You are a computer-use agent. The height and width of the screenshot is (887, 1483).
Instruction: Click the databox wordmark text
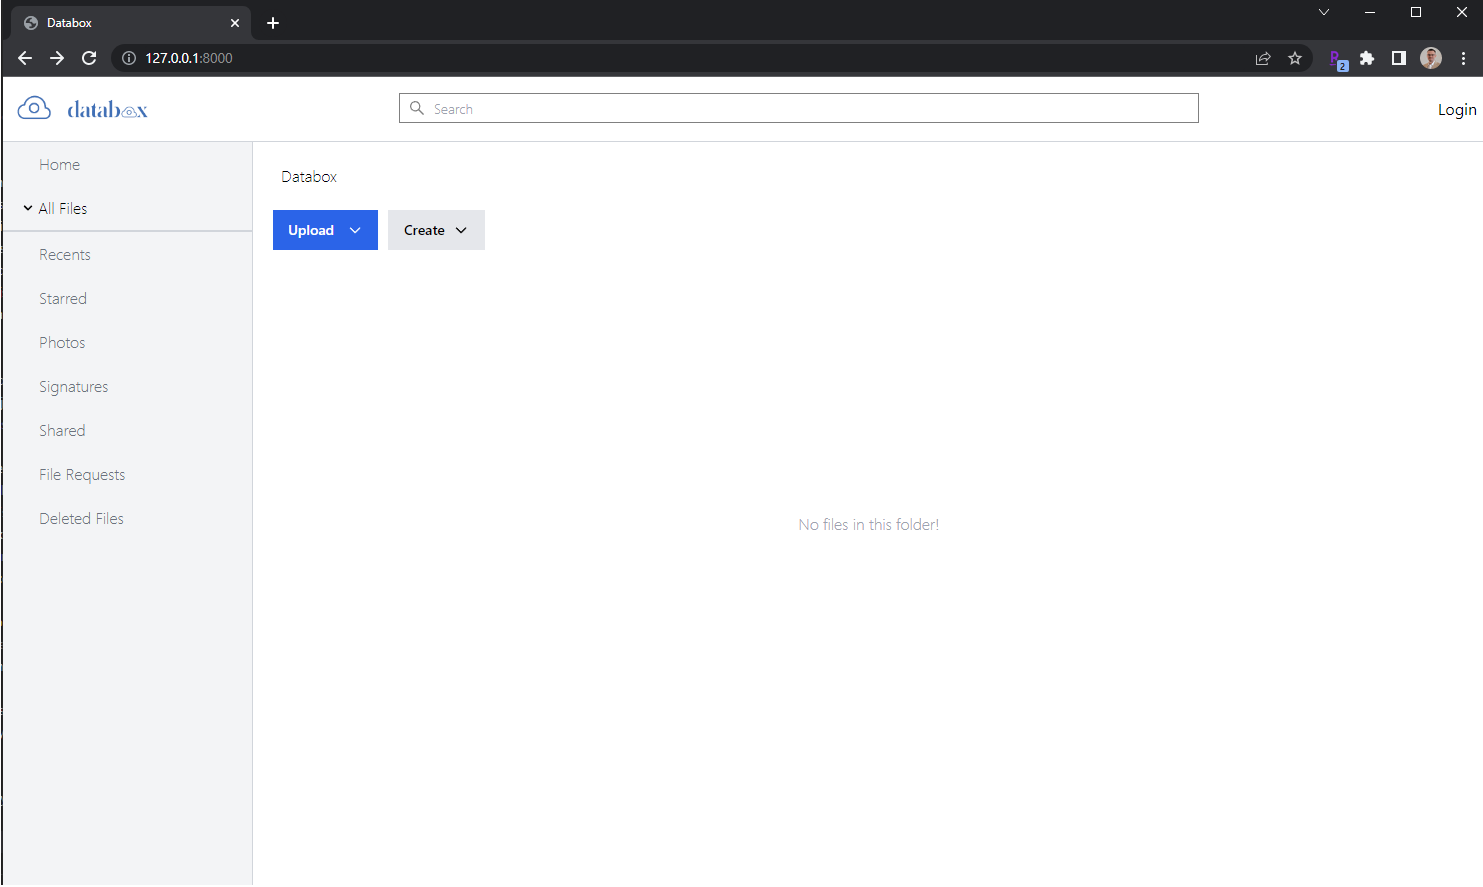[x=107, y=109]
